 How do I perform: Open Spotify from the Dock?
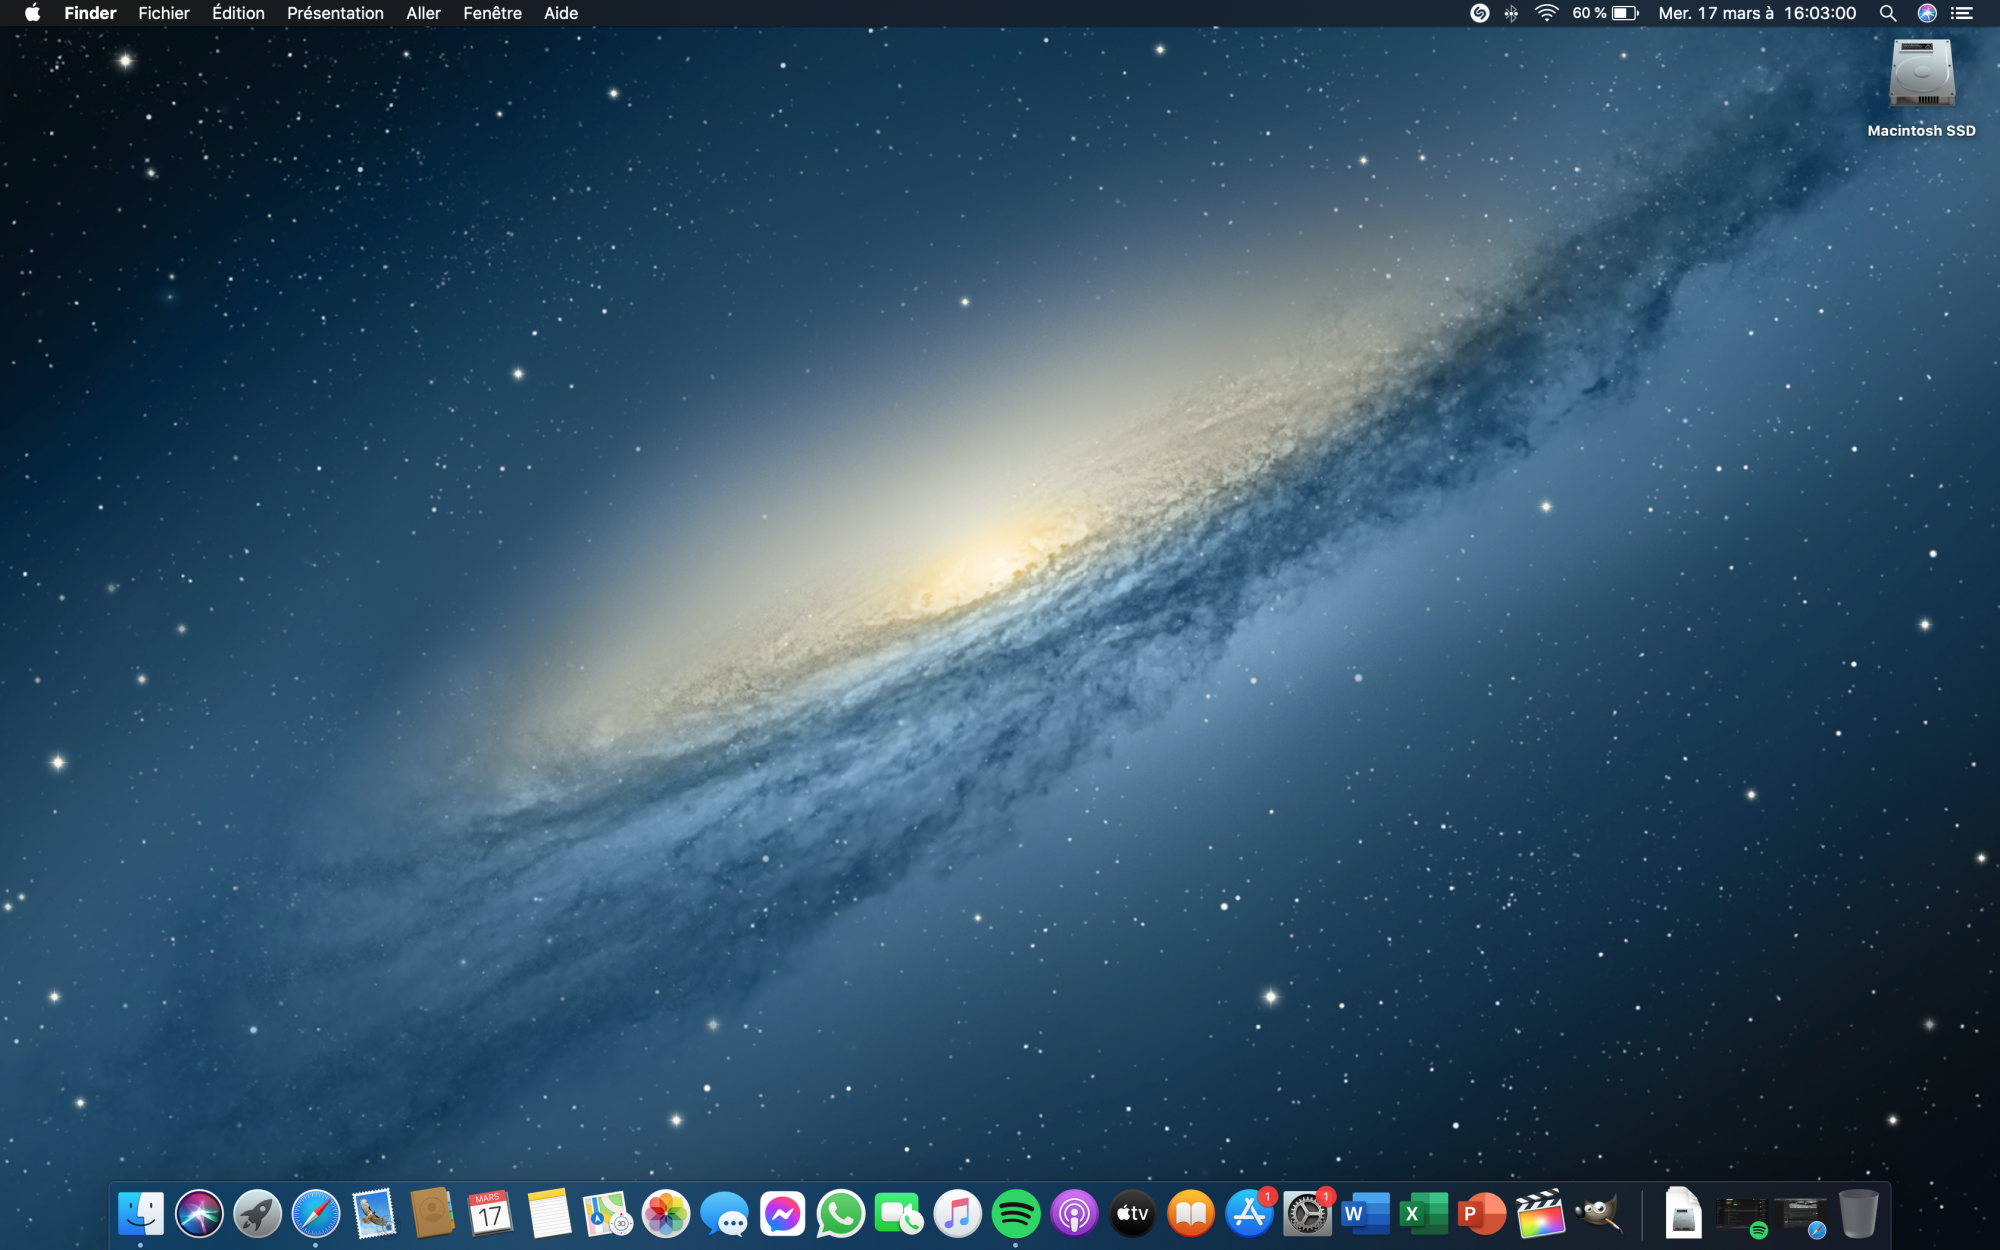click(x=1015, y=1214)
